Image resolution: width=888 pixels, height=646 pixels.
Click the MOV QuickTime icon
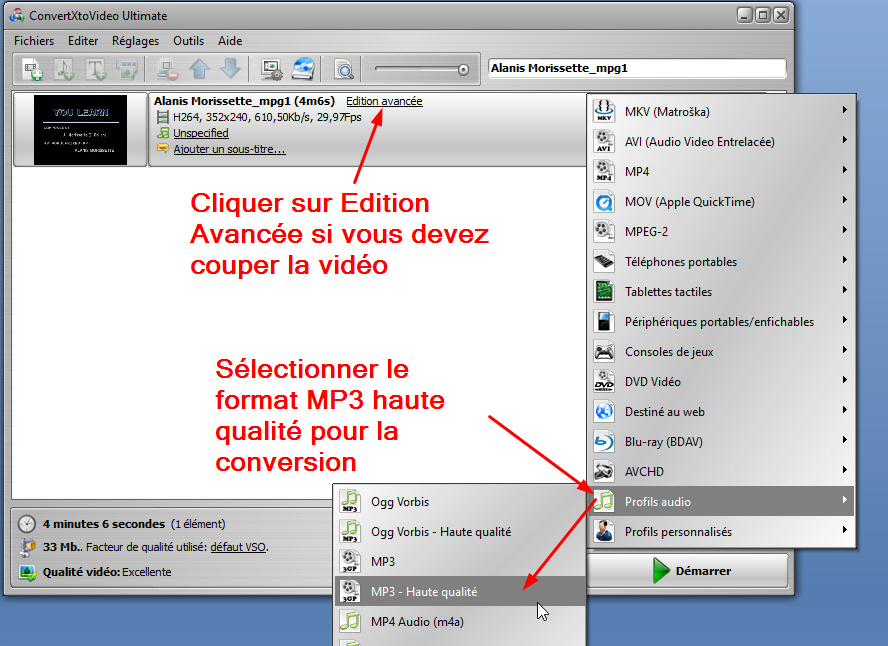tap(604, 201)
